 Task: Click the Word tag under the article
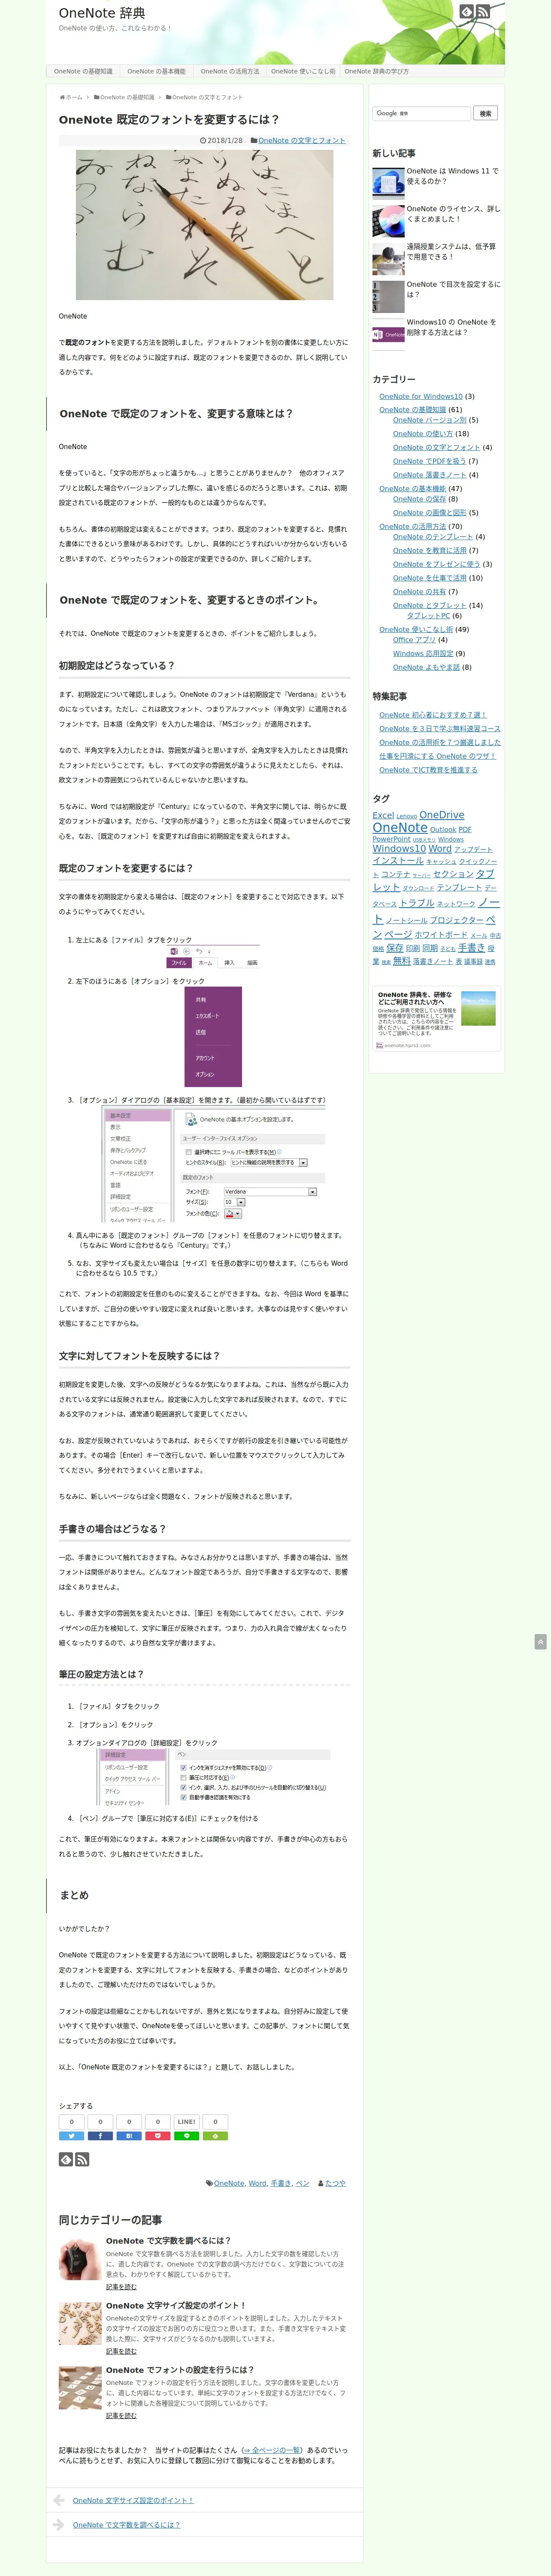[x=257, y=2183]
